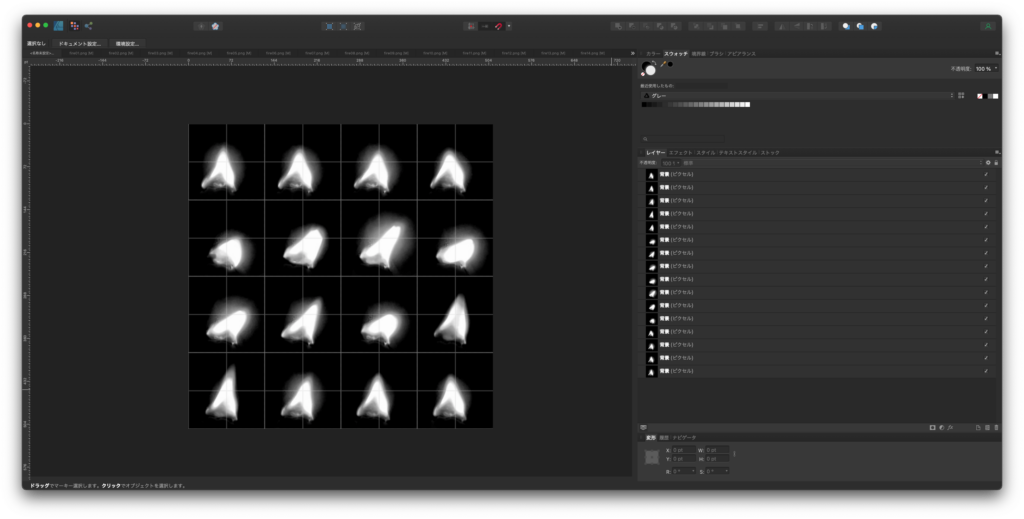Pick a color with the eyedropper icon
The image size is (1024, 519).
[662, 65]
